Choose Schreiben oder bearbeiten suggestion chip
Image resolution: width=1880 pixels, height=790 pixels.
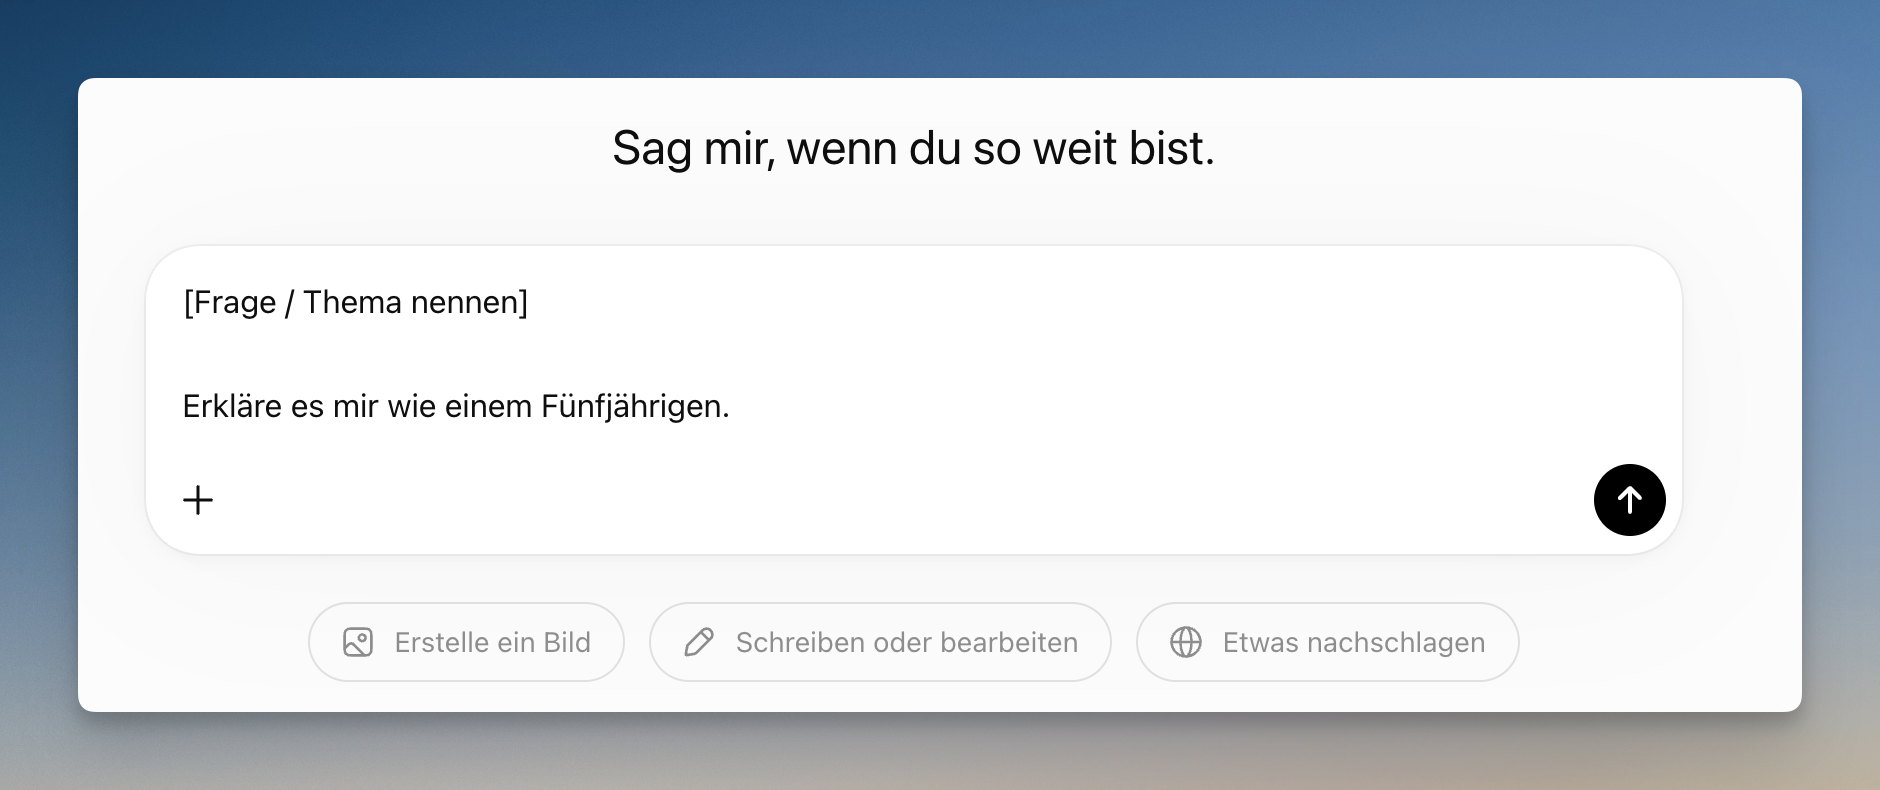[880, 642]
